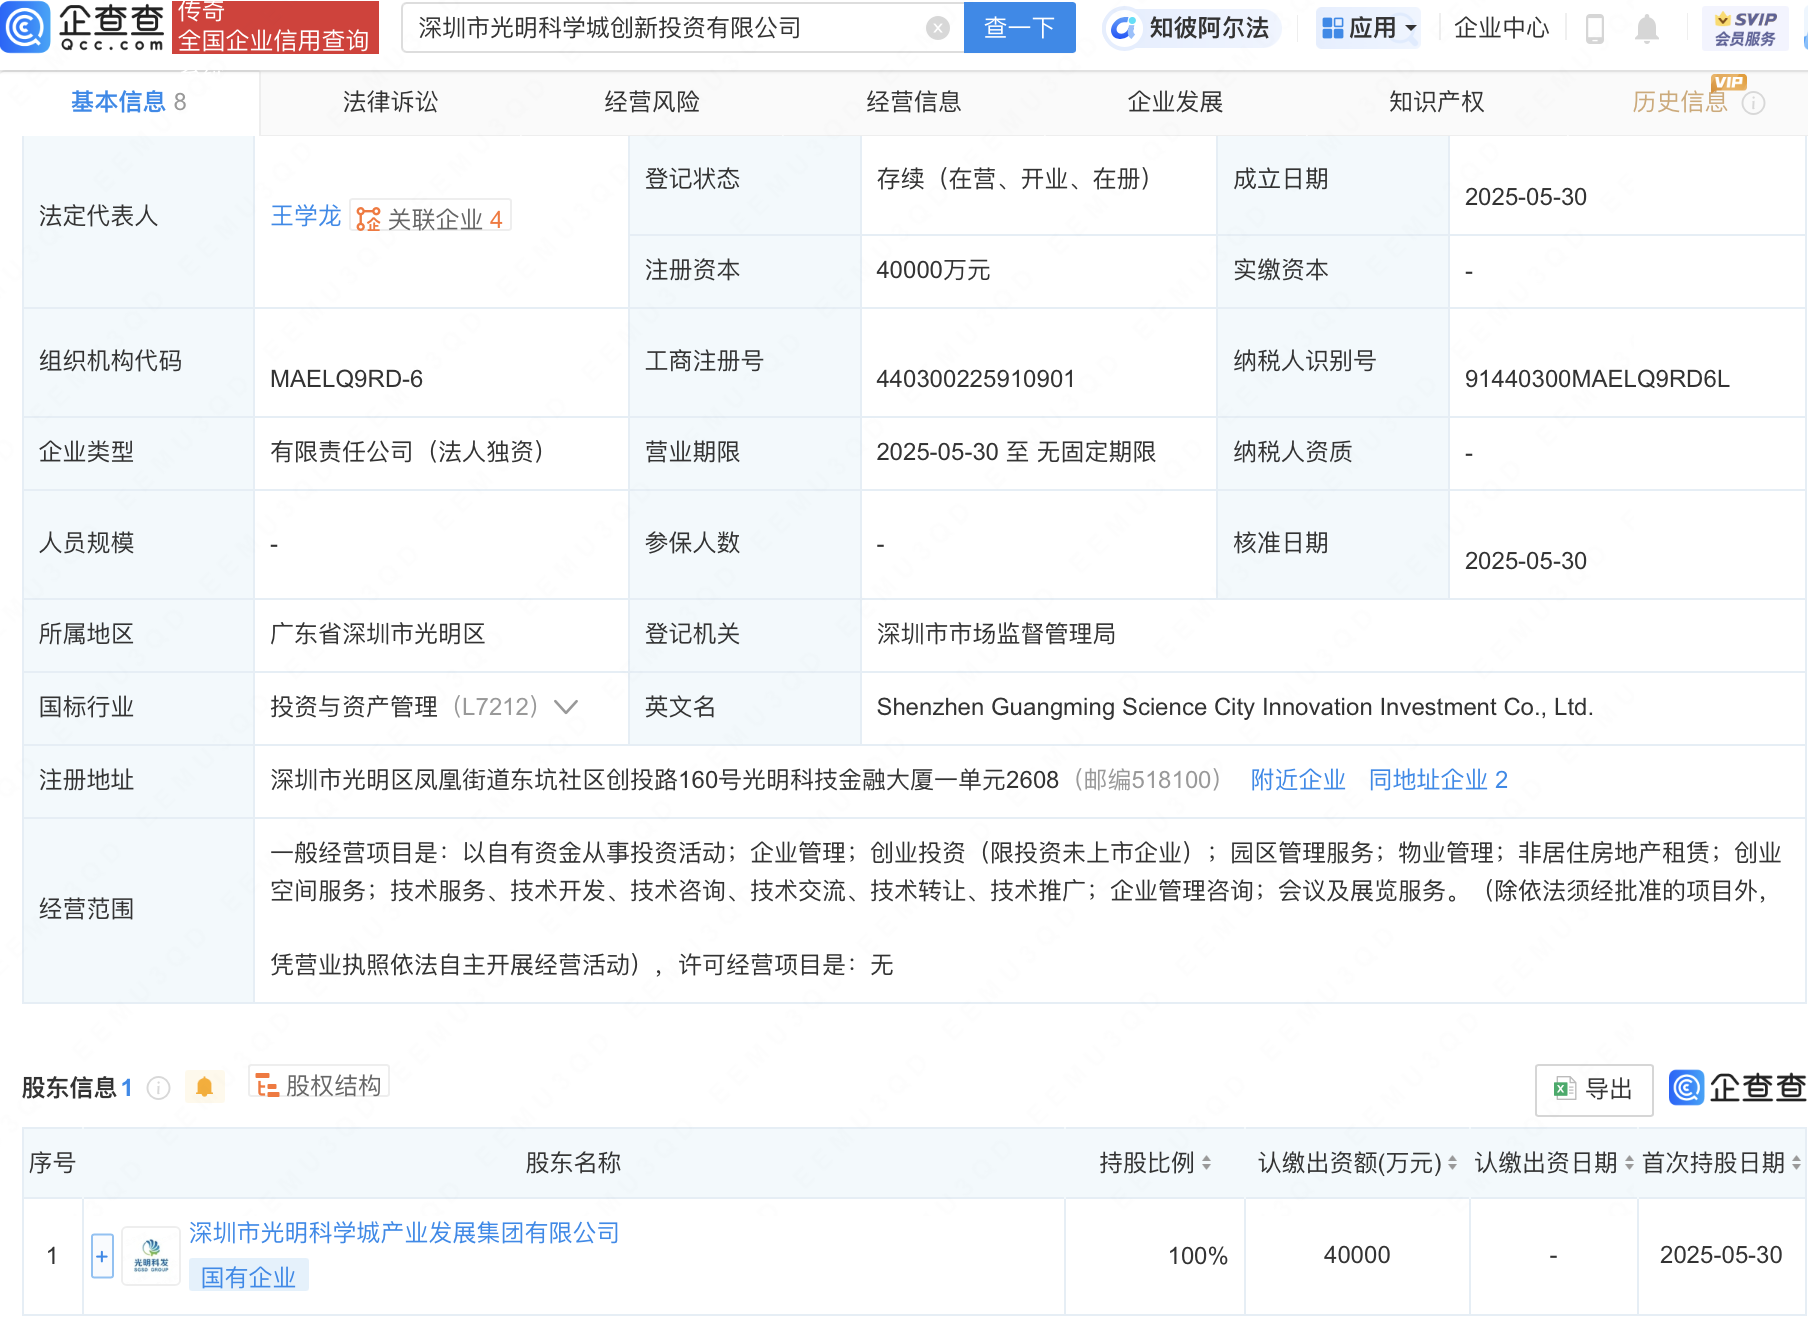Switch to 法律诉讼 tab
Image resolution: width=1808 pixels, height=1318 pixels.
(x=390, y=102)
